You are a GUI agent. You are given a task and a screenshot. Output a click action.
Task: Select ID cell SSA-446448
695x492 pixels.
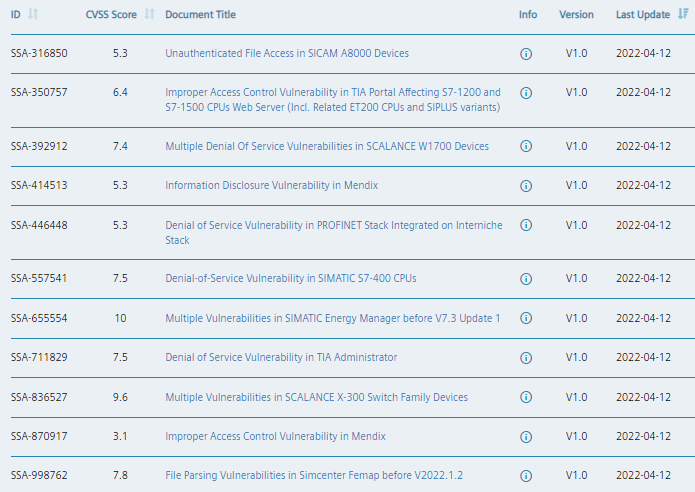pos(39,225)
